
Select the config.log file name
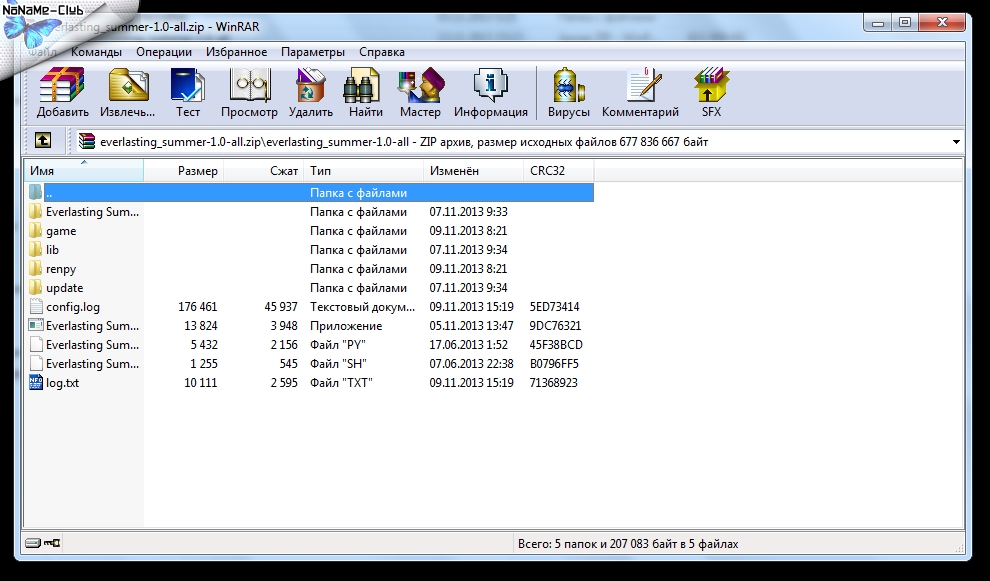73,307
